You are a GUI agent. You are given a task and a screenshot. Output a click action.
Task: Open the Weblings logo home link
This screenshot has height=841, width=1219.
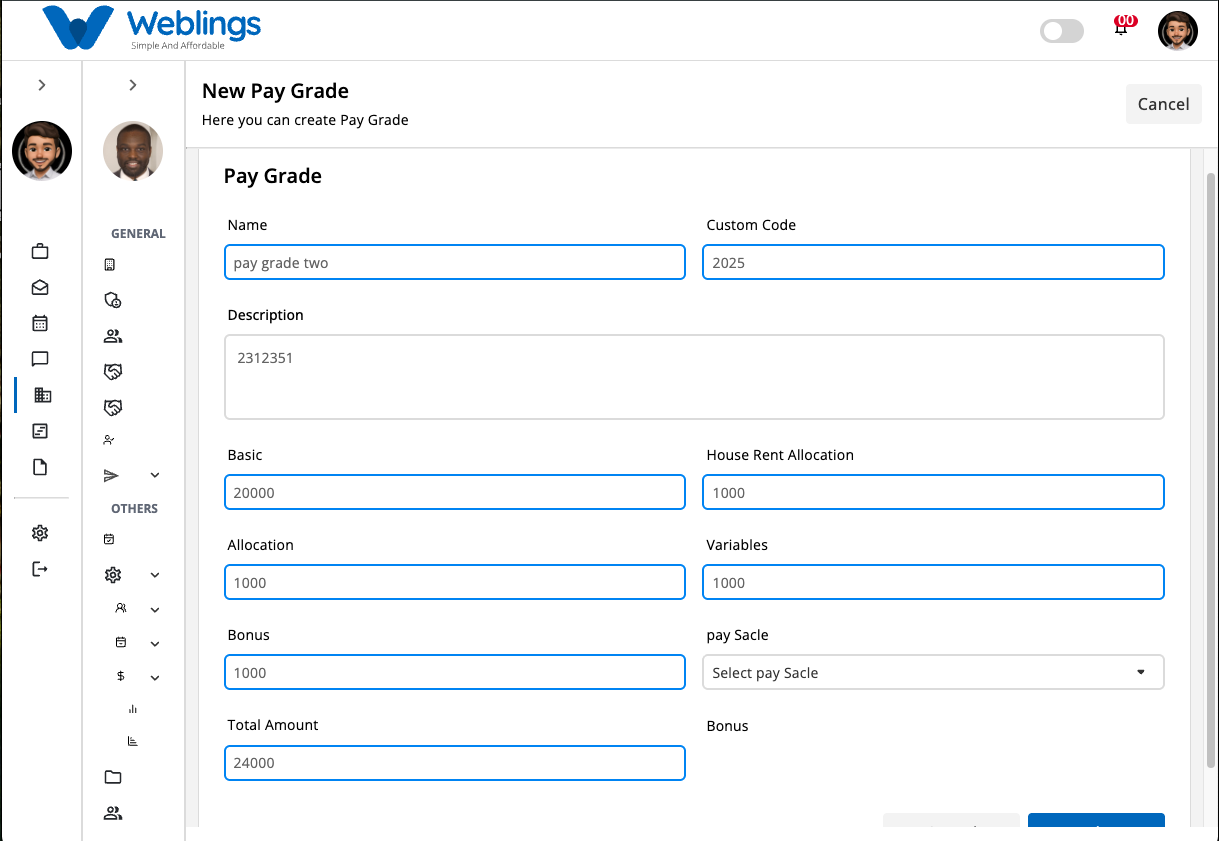pos(152,28)
